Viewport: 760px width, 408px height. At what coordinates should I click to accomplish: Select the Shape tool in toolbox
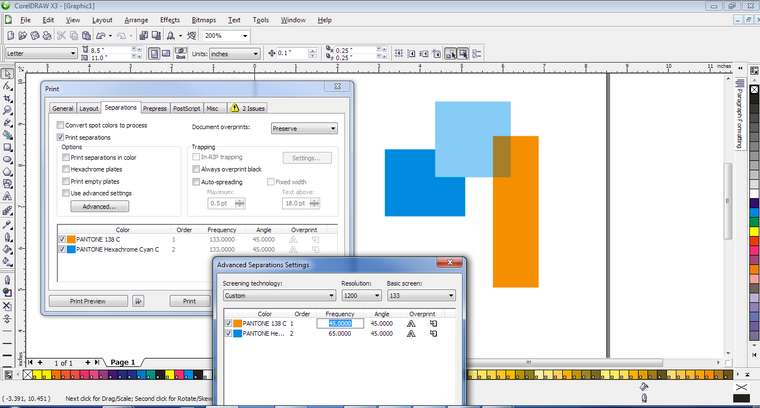pos(7,86)
